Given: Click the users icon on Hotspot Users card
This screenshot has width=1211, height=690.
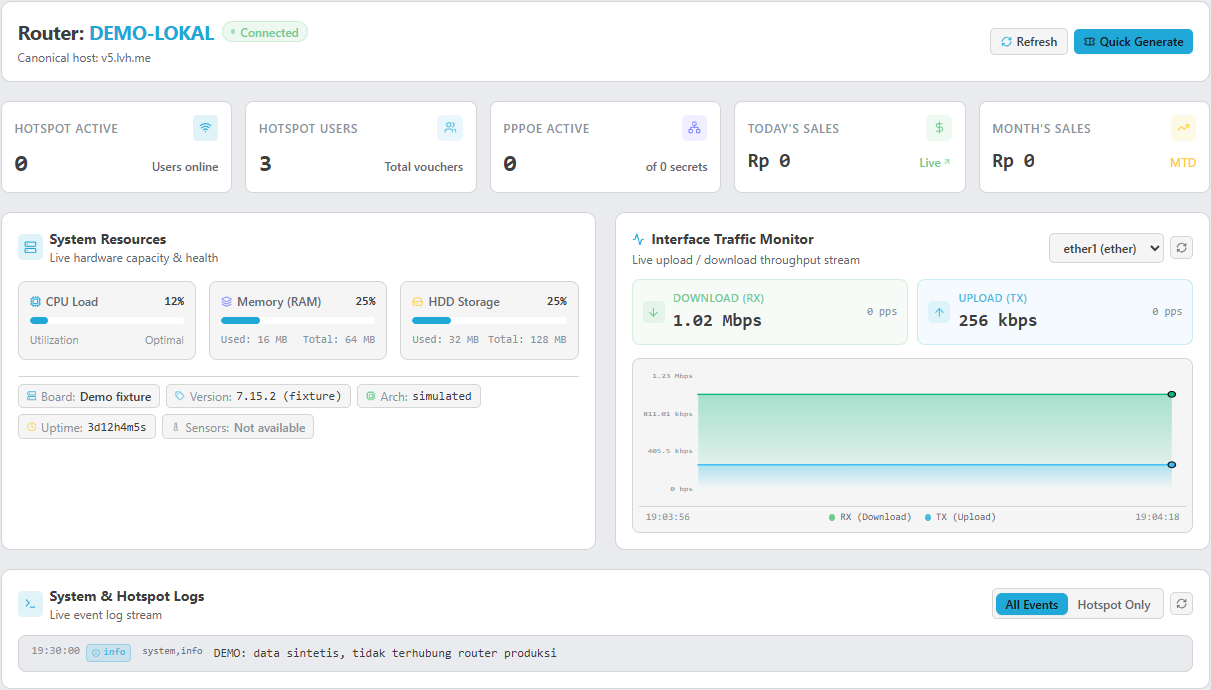Looking at the screenshot, I should (450, 128).
